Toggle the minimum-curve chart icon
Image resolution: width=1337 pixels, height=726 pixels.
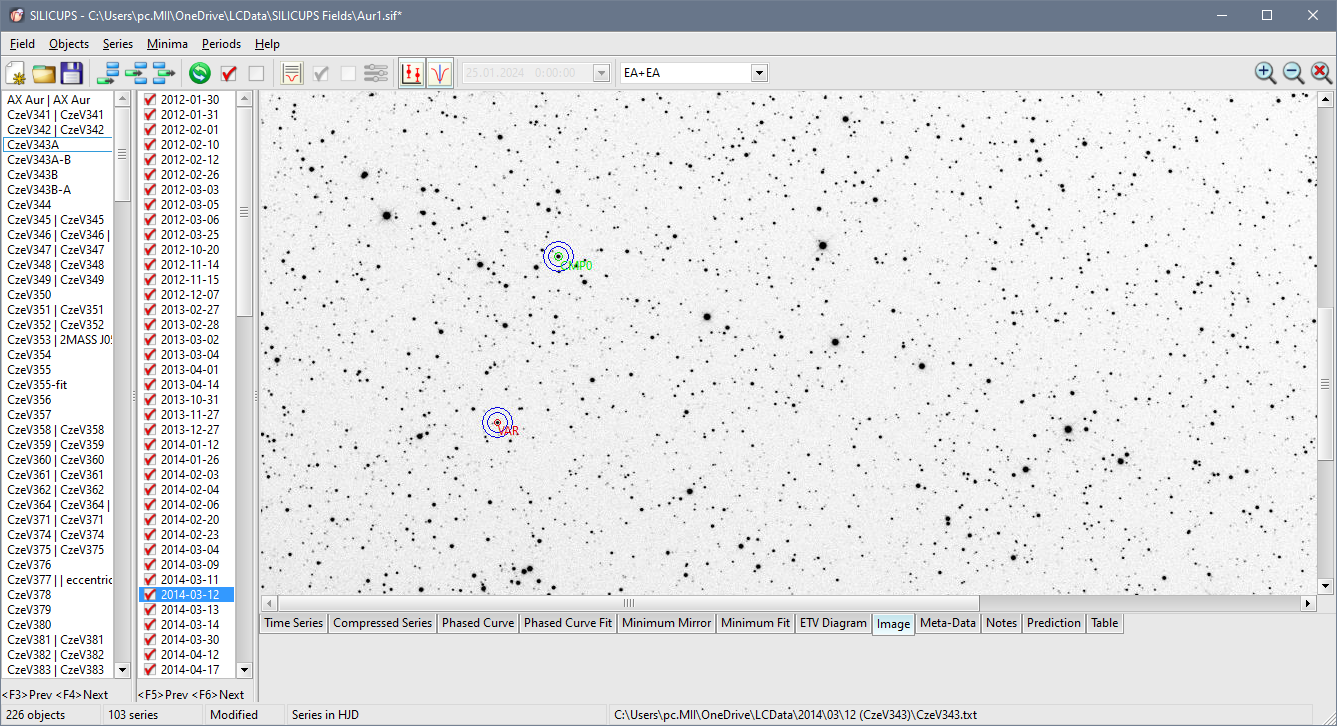coord(439,73)
